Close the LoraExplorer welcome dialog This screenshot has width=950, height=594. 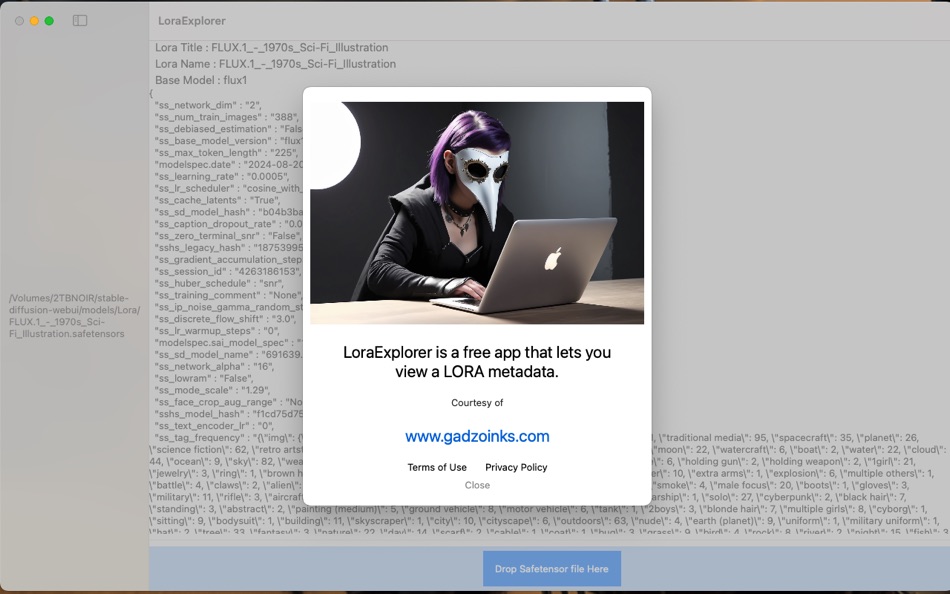pos(477,485)
